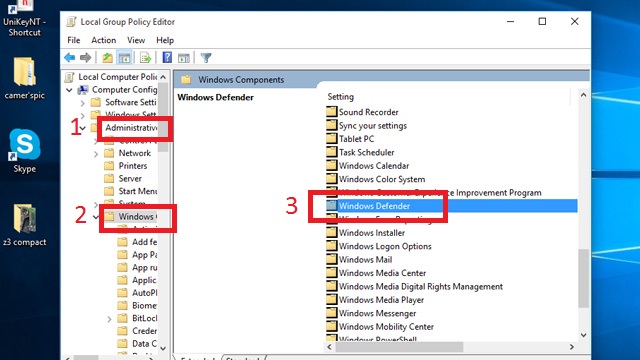The height and width of the screenshot is (360, 640).
Task: Select the Printers tree item
Action: pyautogui.click(x=133, y=166)
